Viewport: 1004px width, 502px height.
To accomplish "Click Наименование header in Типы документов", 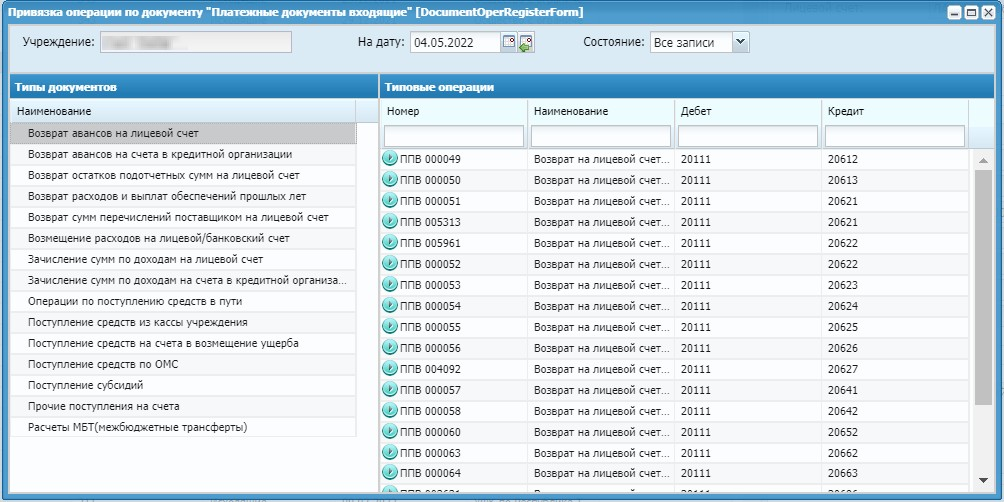I will tap(183, 111).
